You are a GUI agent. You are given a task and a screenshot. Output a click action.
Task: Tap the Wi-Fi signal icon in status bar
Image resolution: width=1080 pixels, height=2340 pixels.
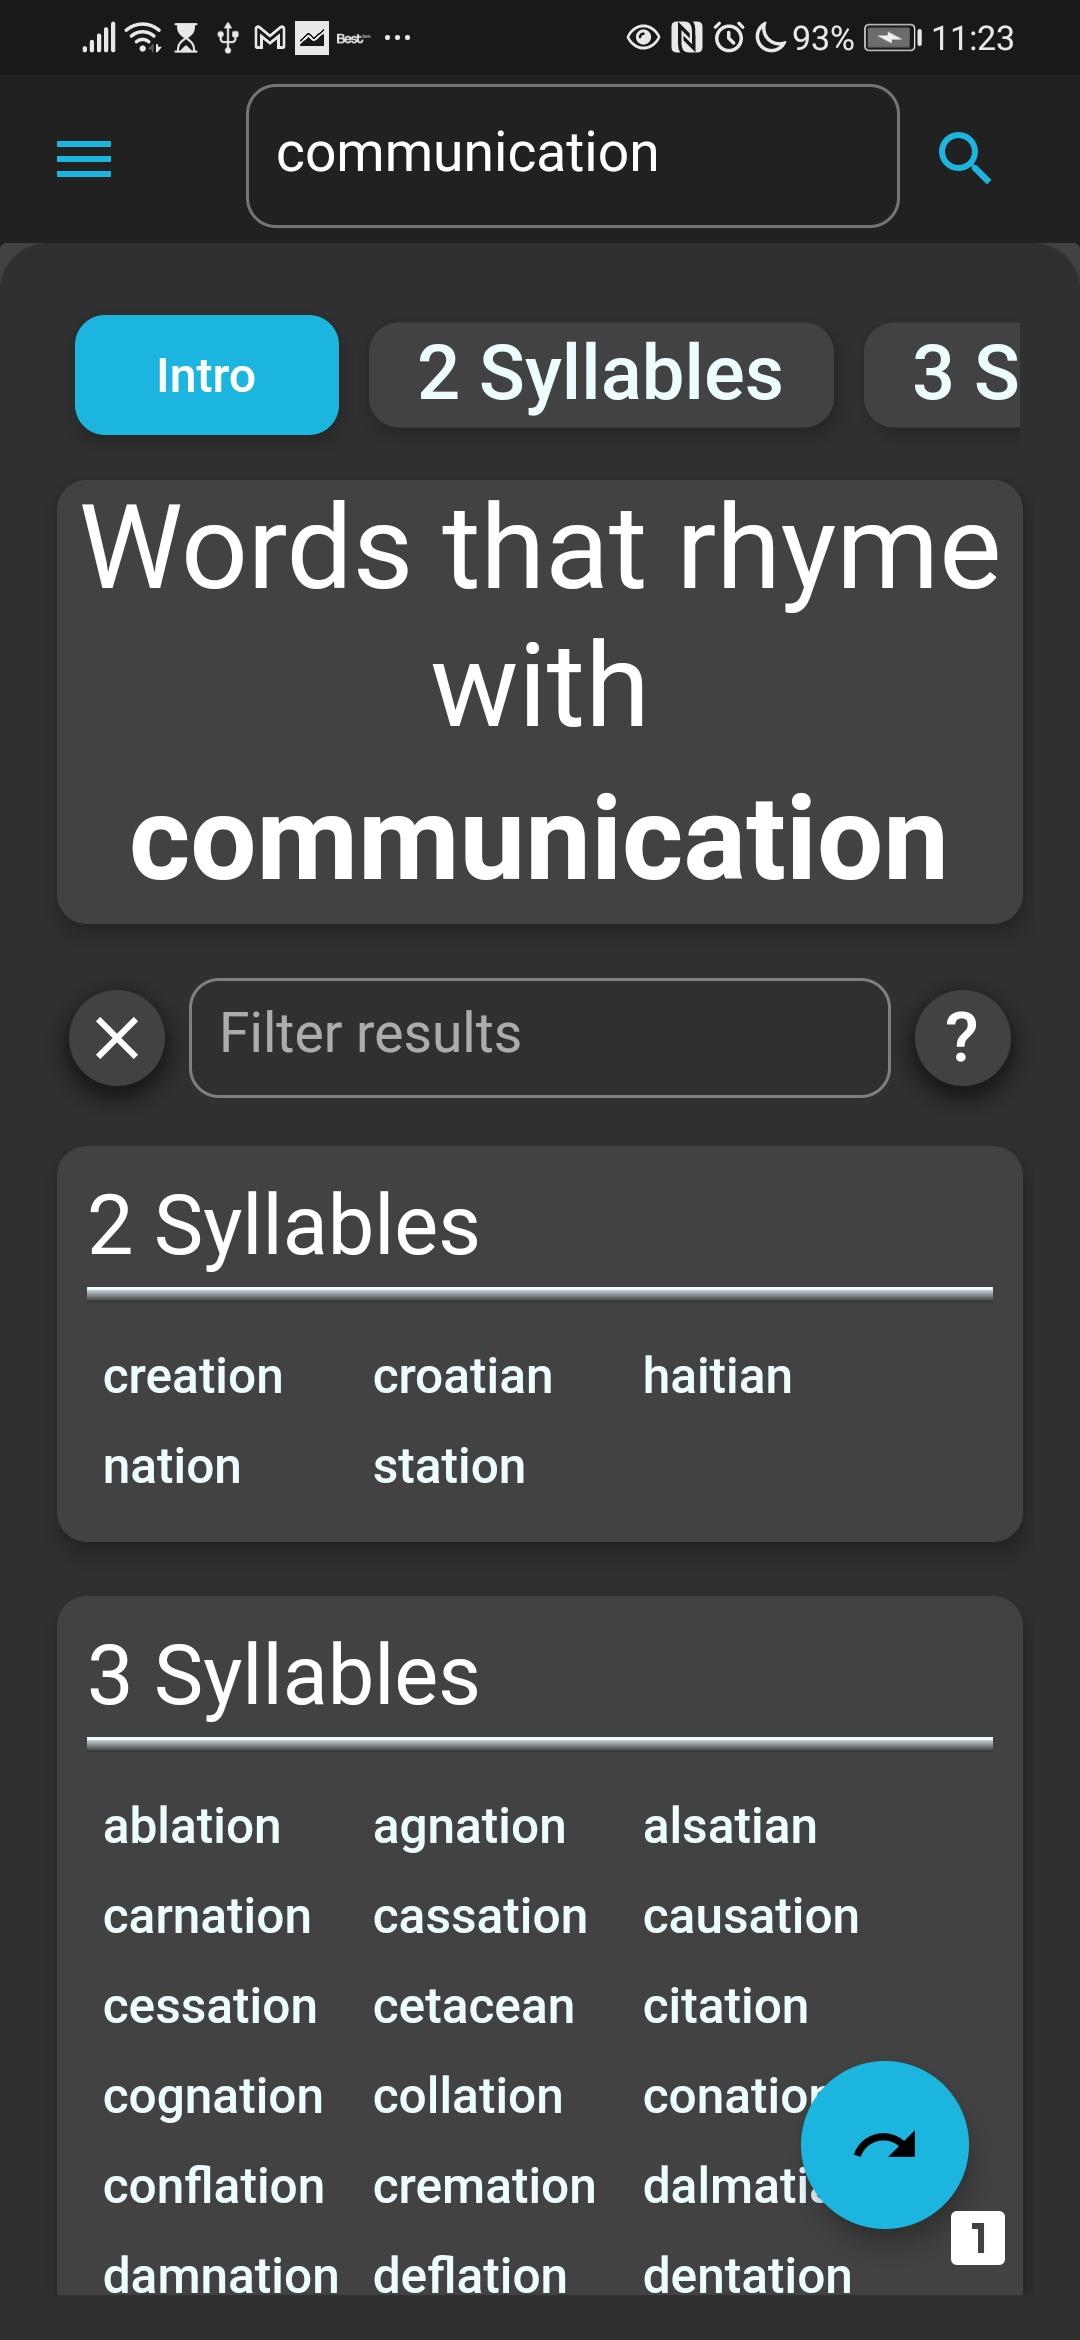point(144,38)
